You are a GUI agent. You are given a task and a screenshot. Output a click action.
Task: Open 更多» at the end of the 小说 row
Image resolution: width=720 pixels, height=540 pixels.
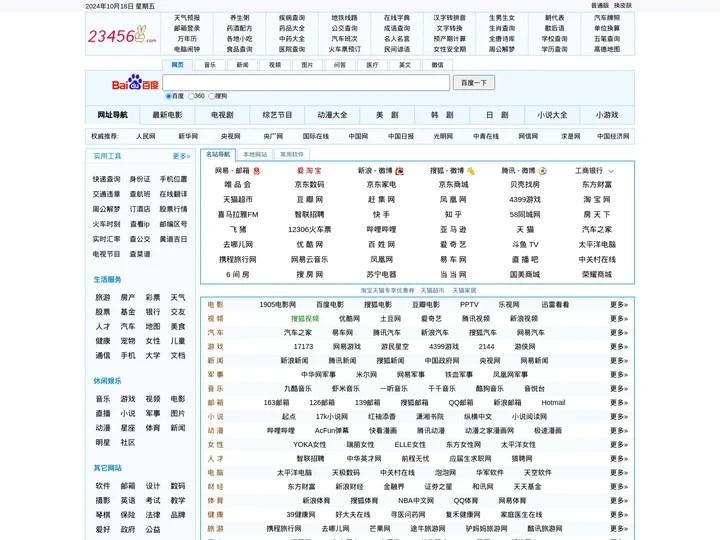click(x=619, y=416)
